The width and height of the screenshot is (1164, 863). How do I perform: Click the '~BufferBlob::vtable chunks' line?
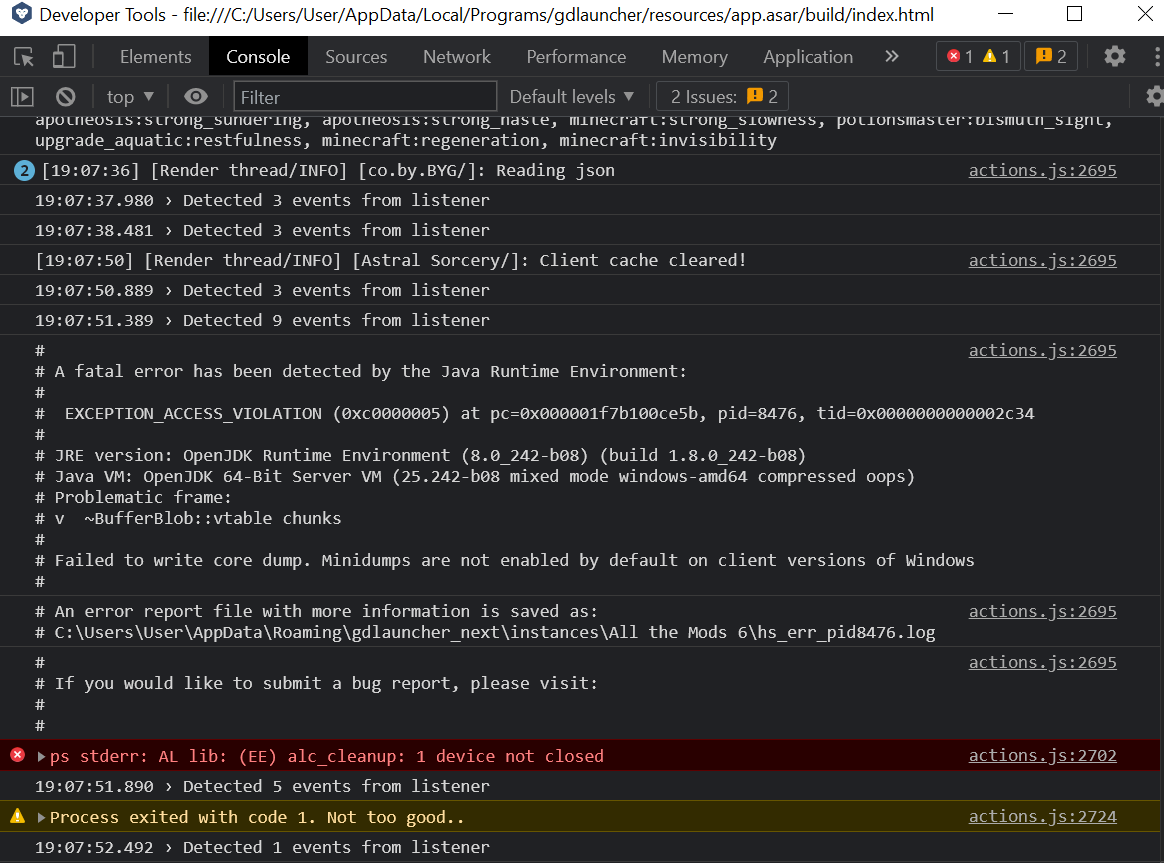tap(188, 518)
